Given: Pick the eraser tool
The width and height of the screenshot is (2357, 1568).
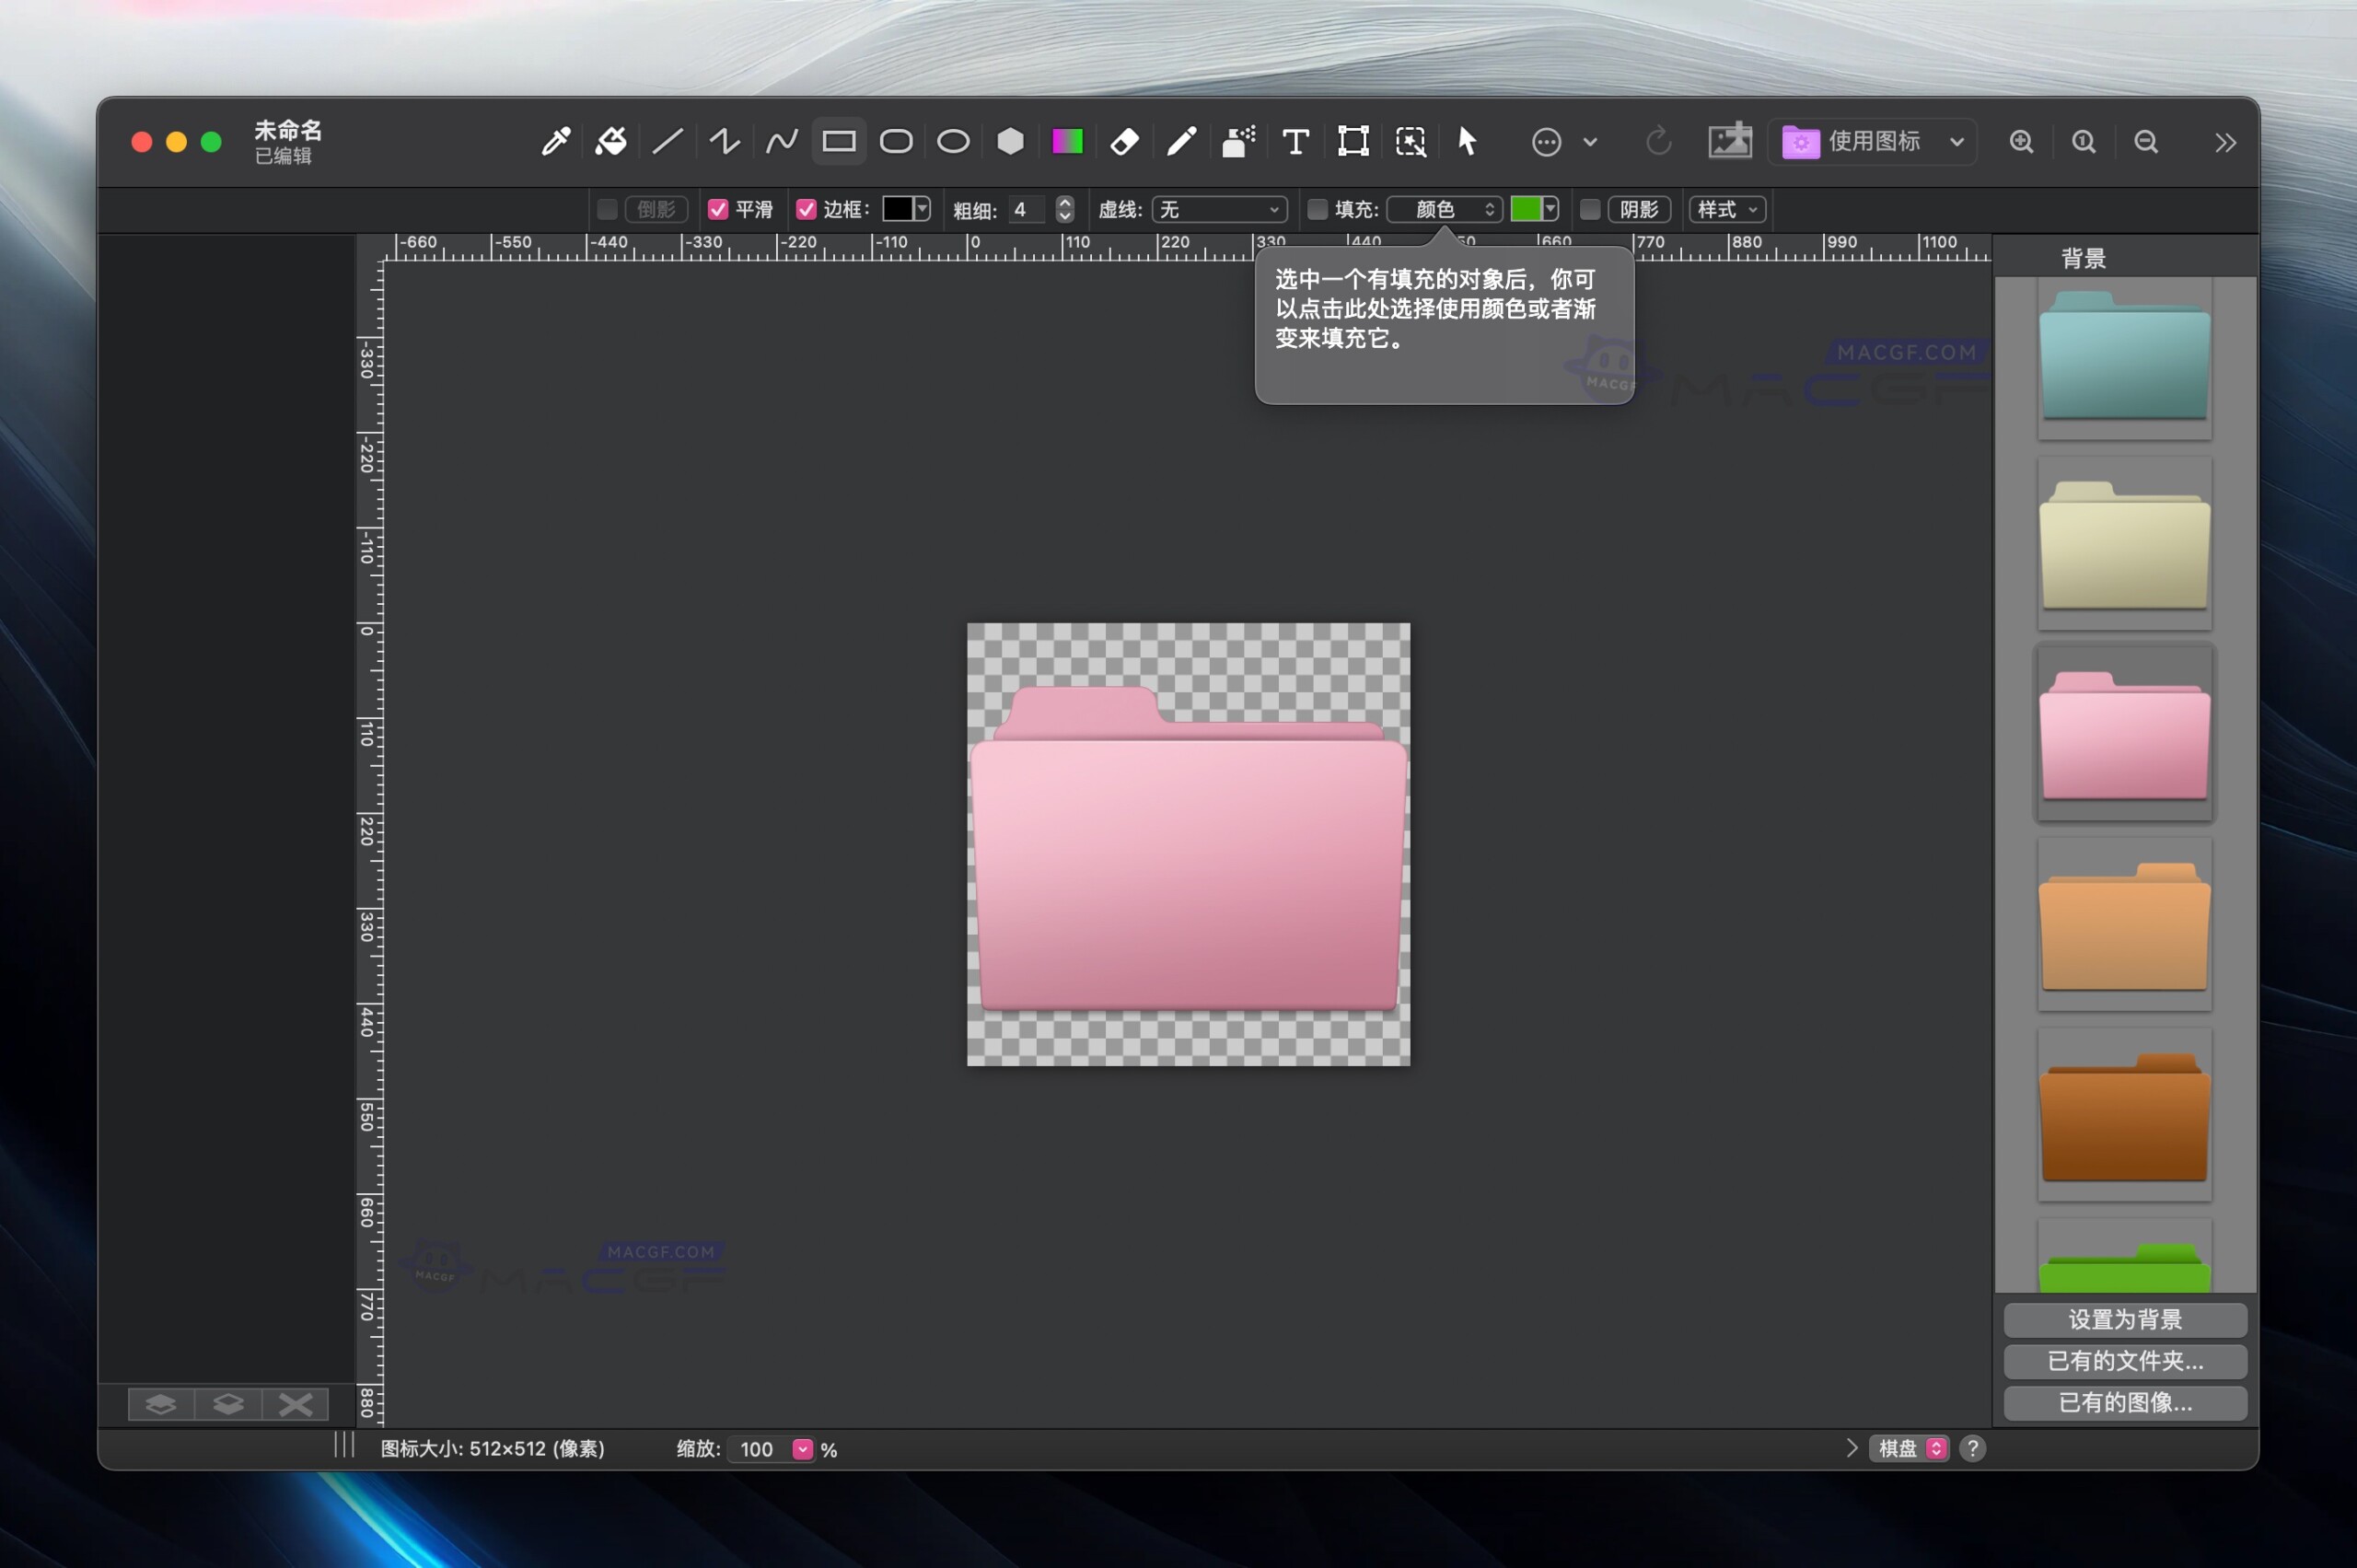Looking at the screenshot, I should click(1124, 142).
